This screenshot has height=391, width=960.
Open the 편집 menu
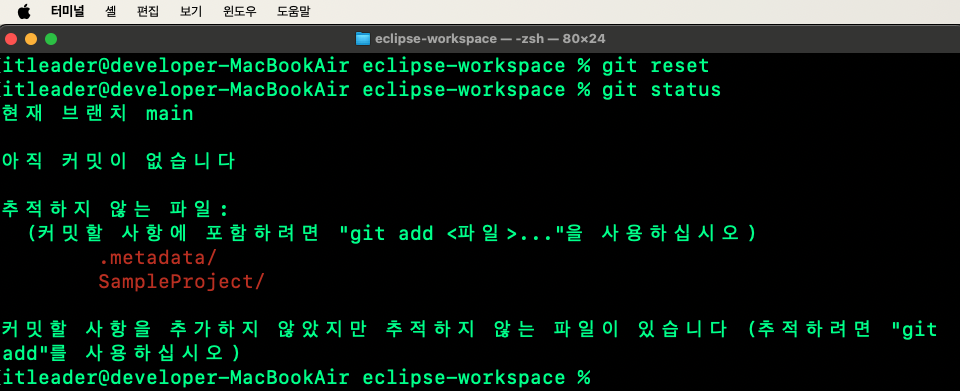pos(148,11)
